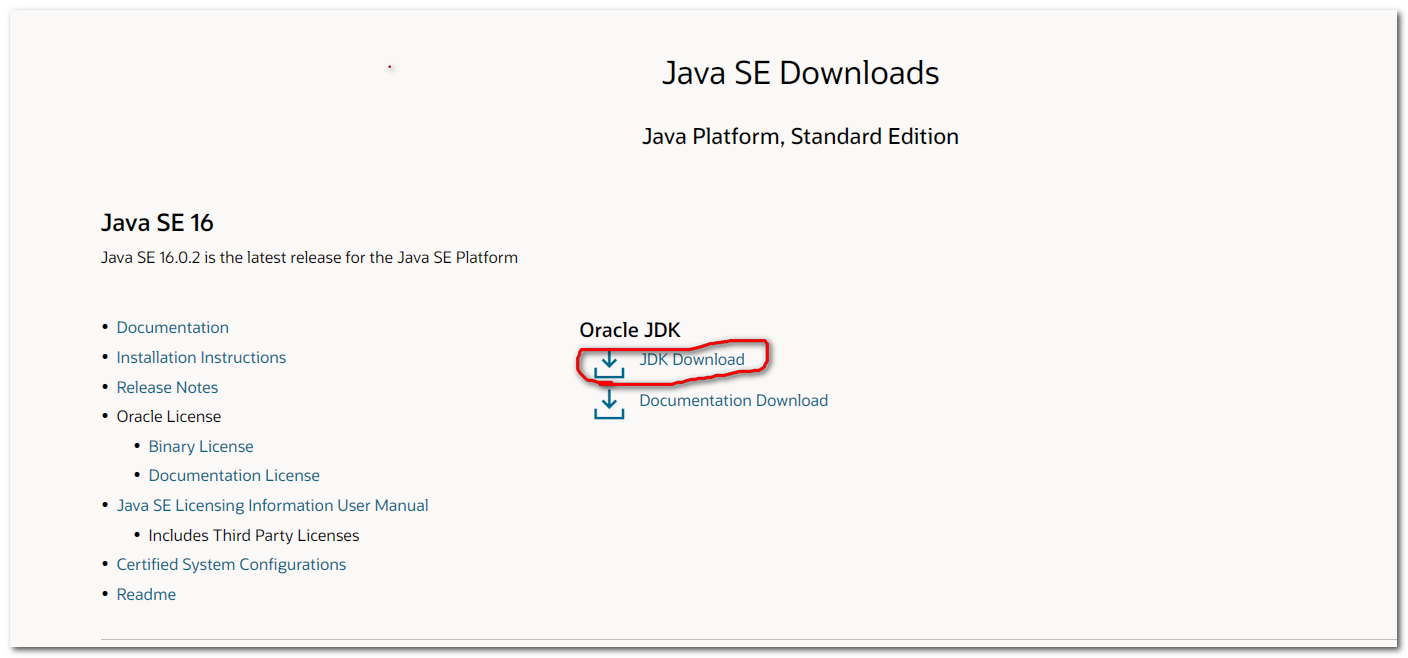1408x658 pixels.
Task: View the Release Notes link
Action: (167, 387)
